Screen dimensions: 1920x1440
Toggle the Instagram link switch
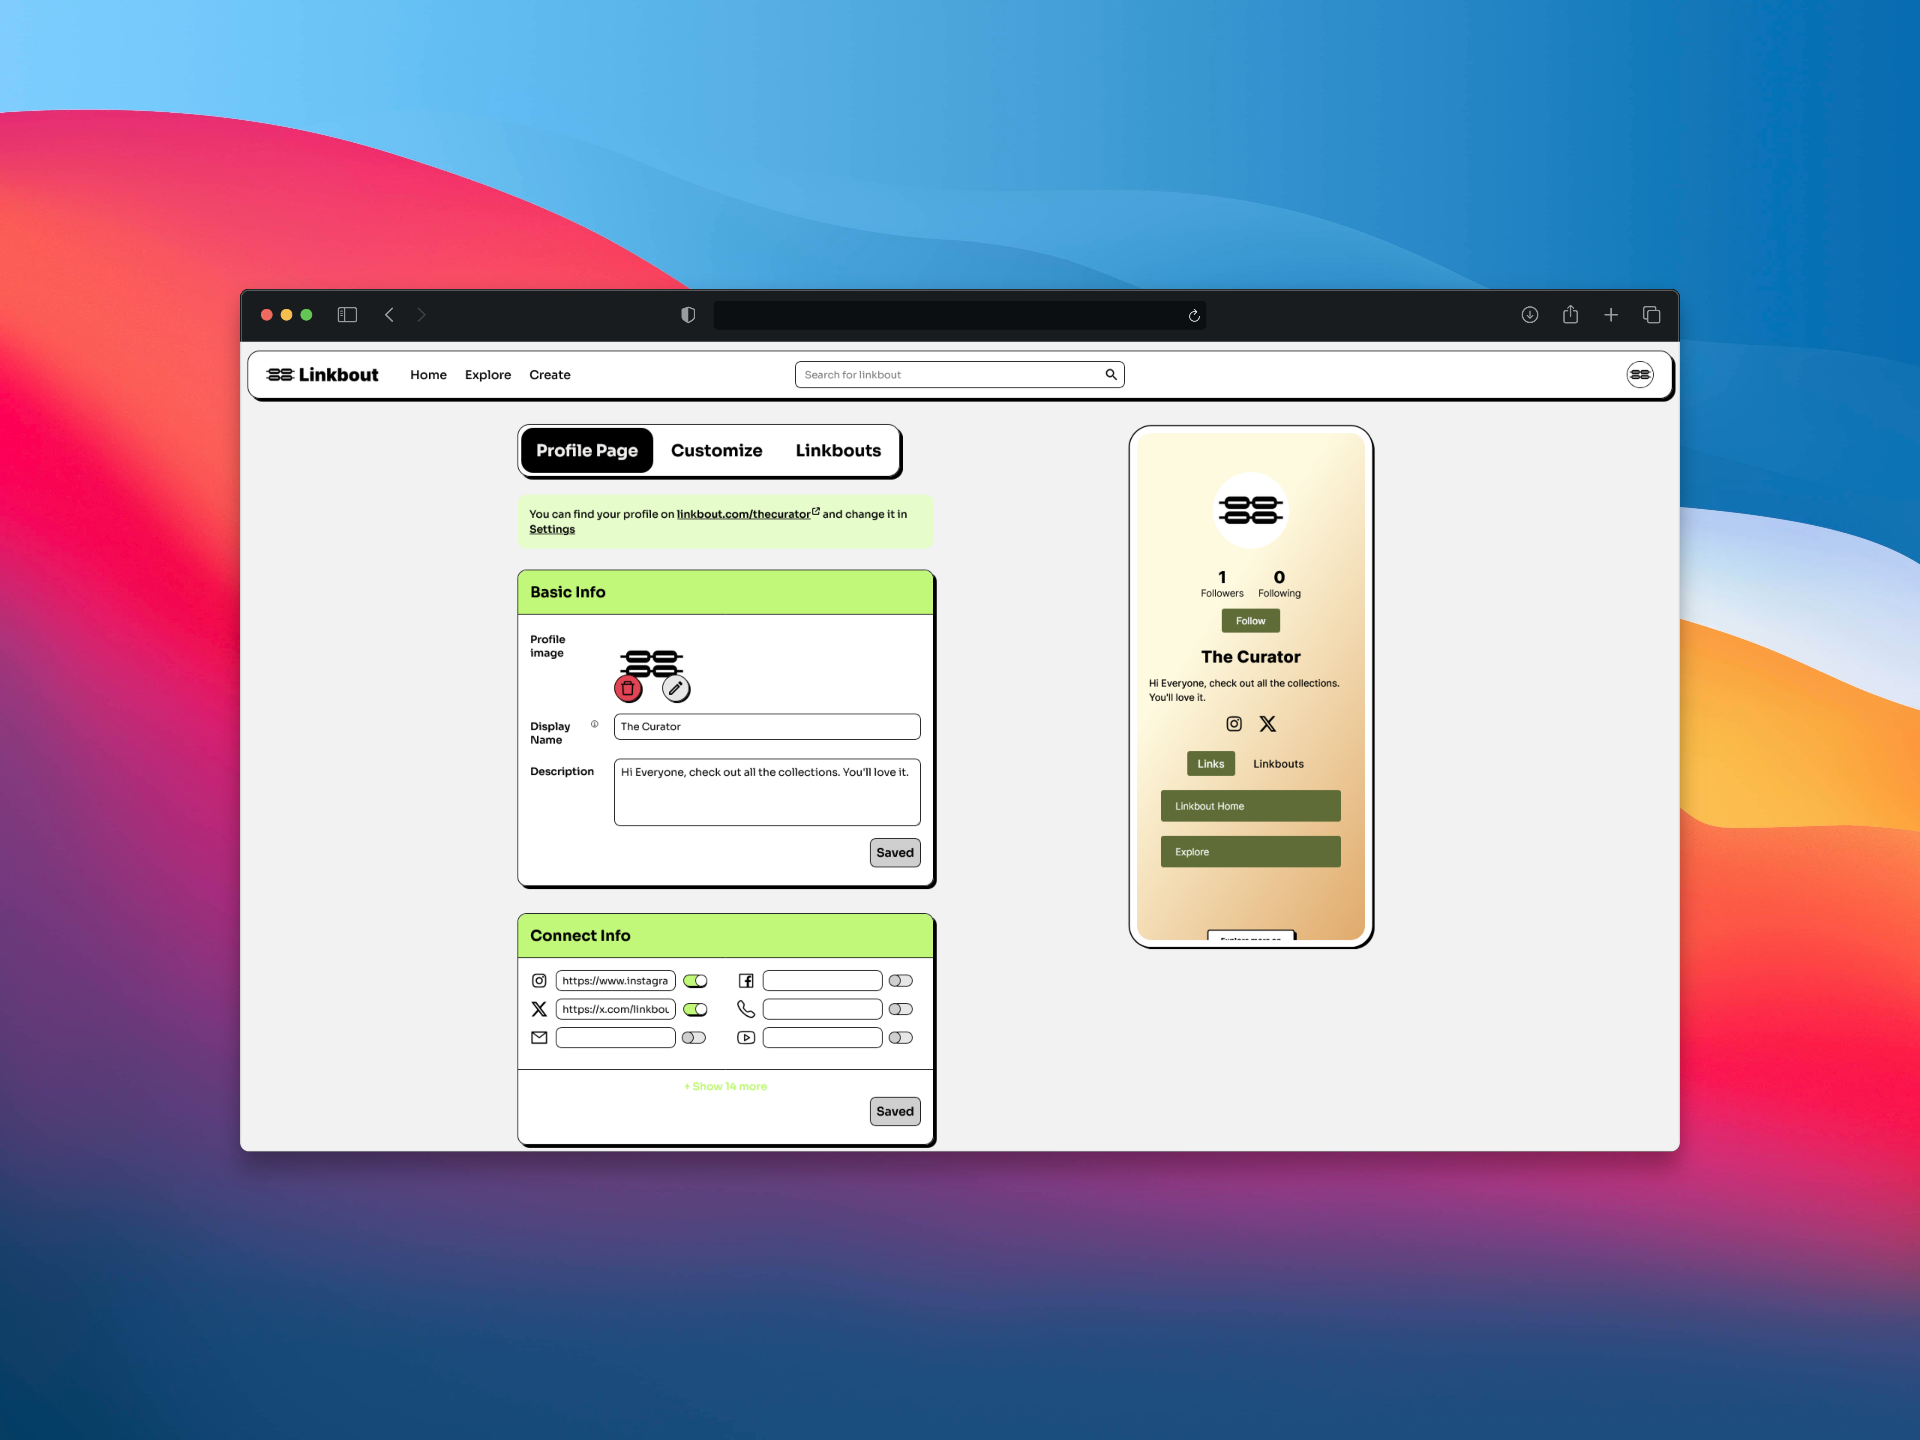(x=695, y=981)
